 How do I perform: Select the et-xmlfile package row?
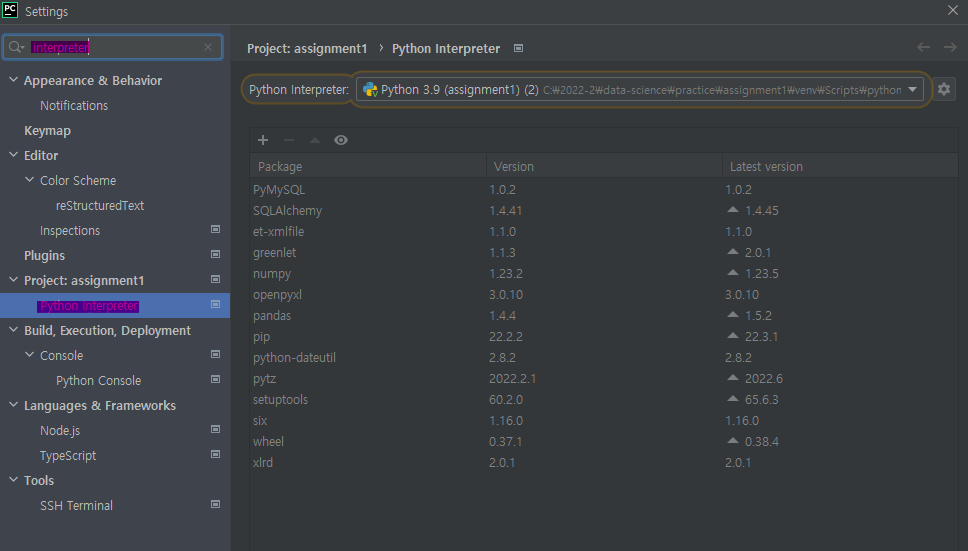click(604, 231)
